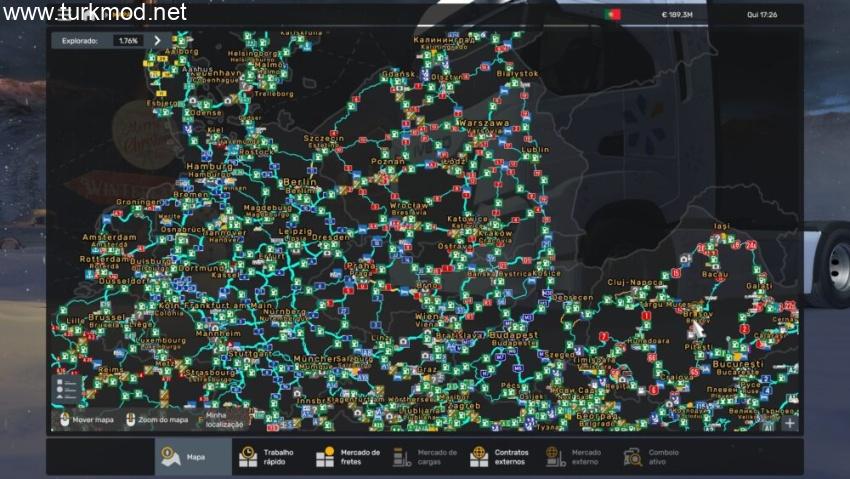Toggle the square-icon row in map legend

pyautogui.click(x=67, y=382)
